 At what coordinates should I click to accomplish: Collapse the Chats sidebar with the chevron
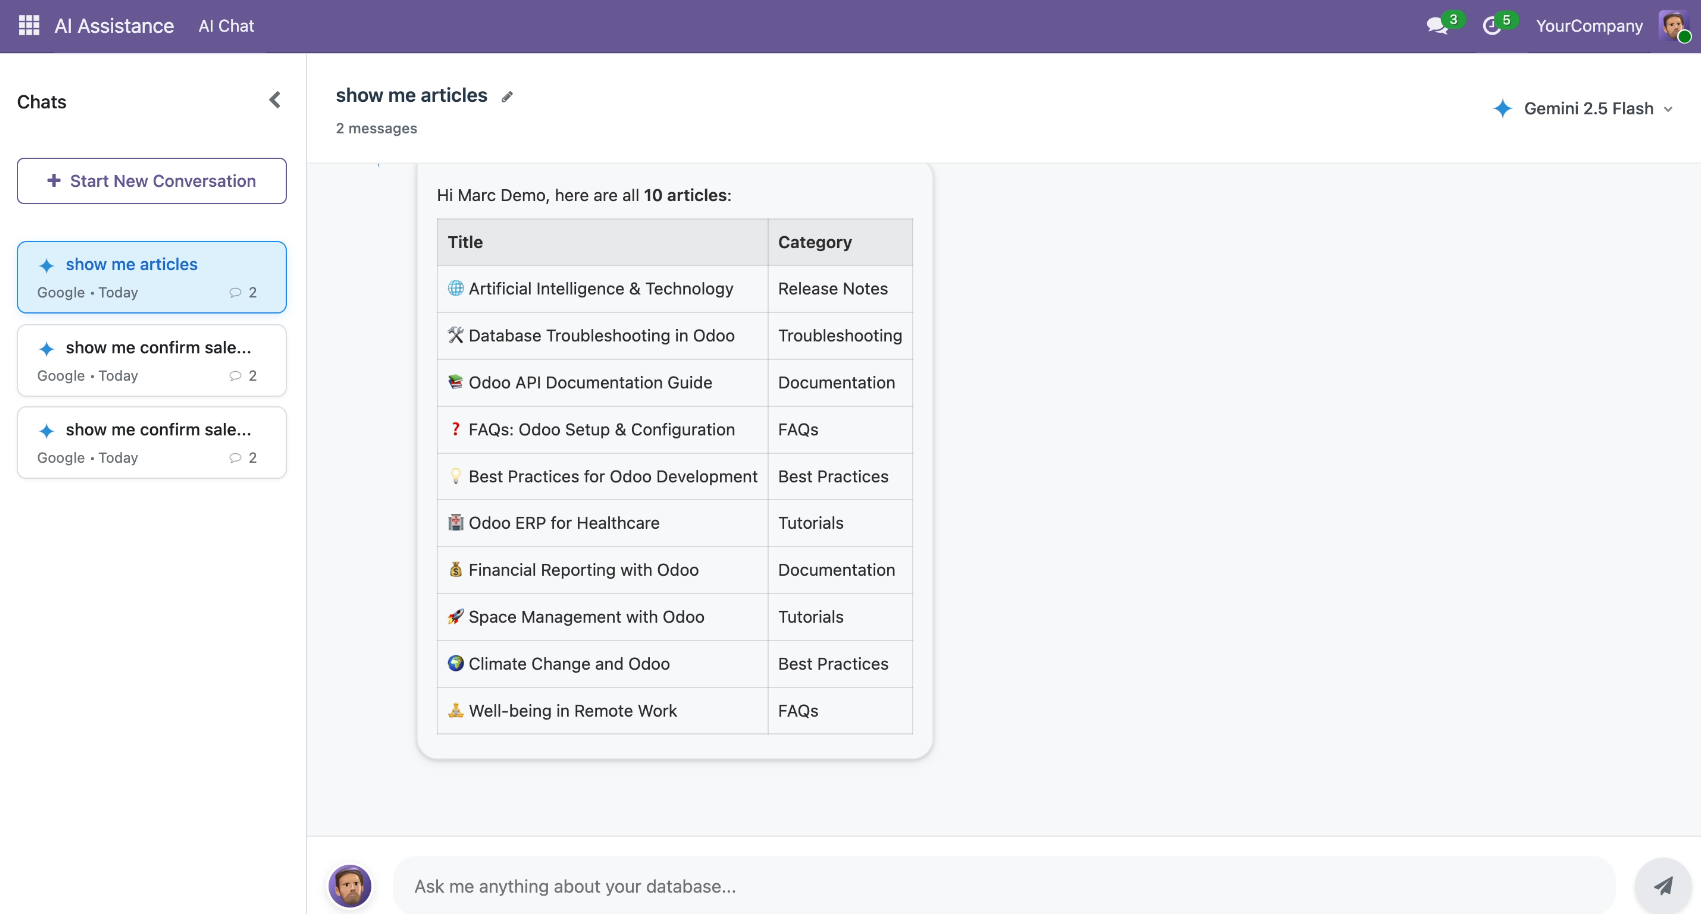[275, 100]
